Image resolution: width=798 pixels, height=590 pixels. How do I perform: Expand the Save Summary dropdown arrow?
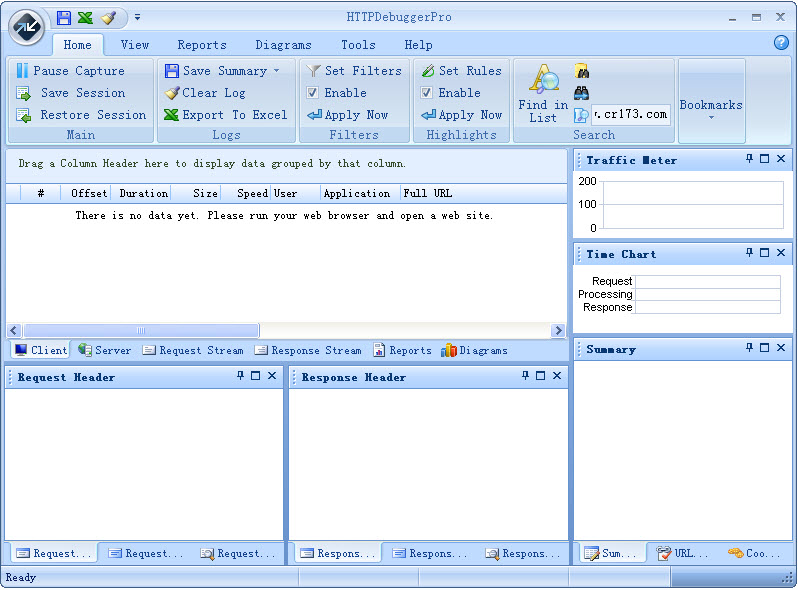point(276,71)
